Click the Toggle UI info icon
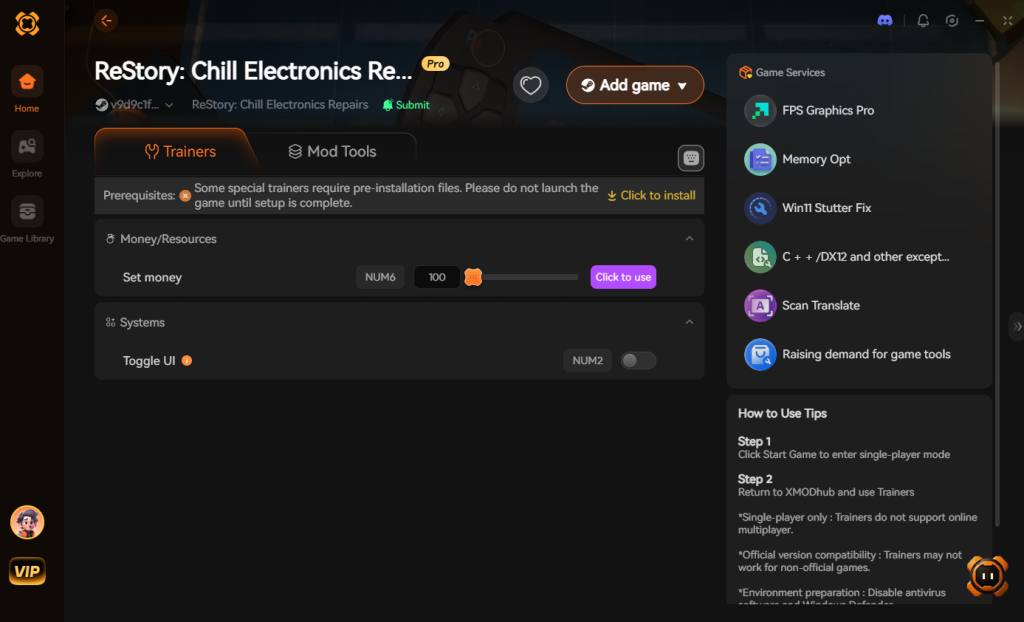This screenshot has width=1024, height=622. point(187,361)
